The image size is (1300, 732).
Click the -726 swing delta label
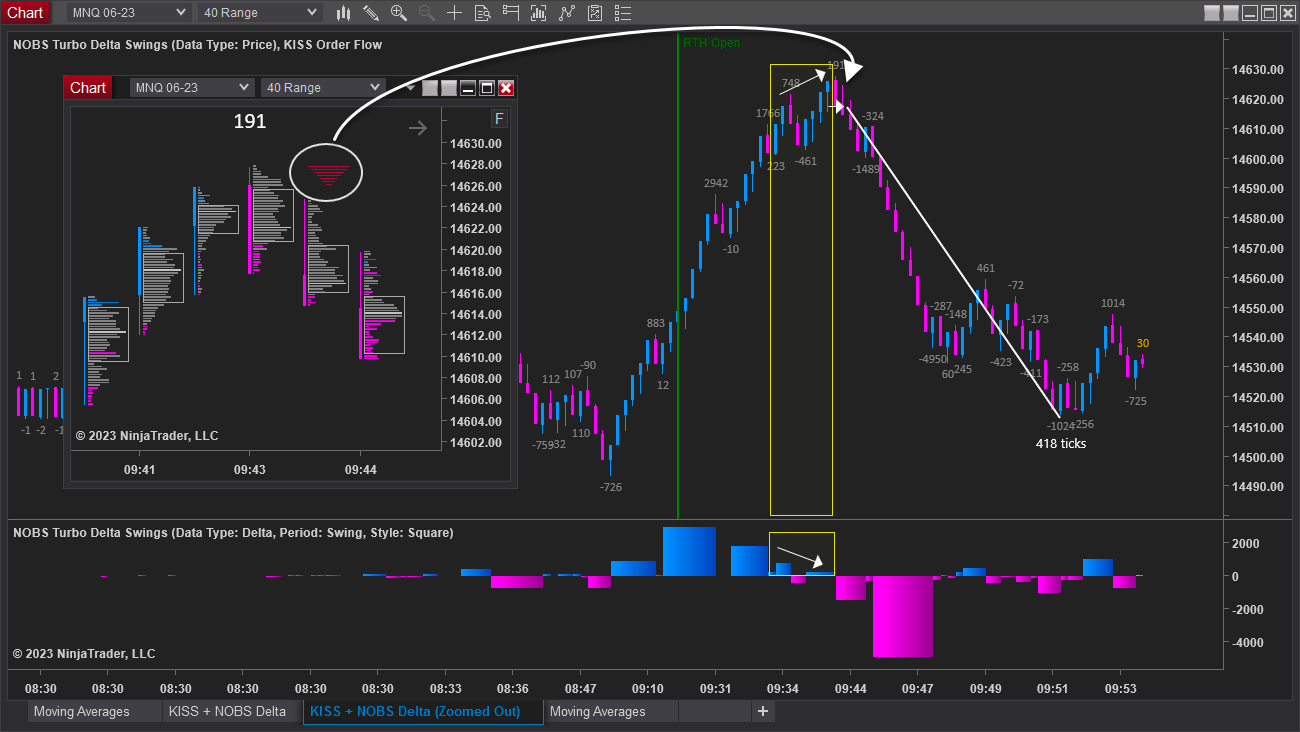(611, 488)
